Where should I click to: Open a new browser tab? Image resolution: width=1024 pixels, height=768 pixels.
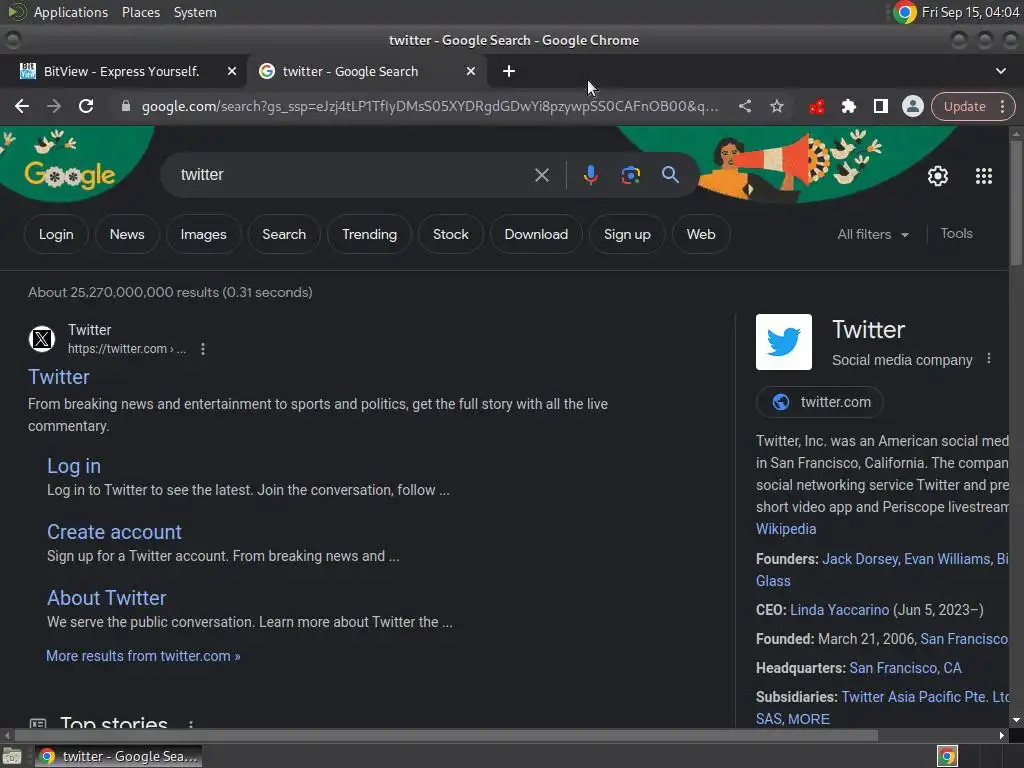coord(509,71)
